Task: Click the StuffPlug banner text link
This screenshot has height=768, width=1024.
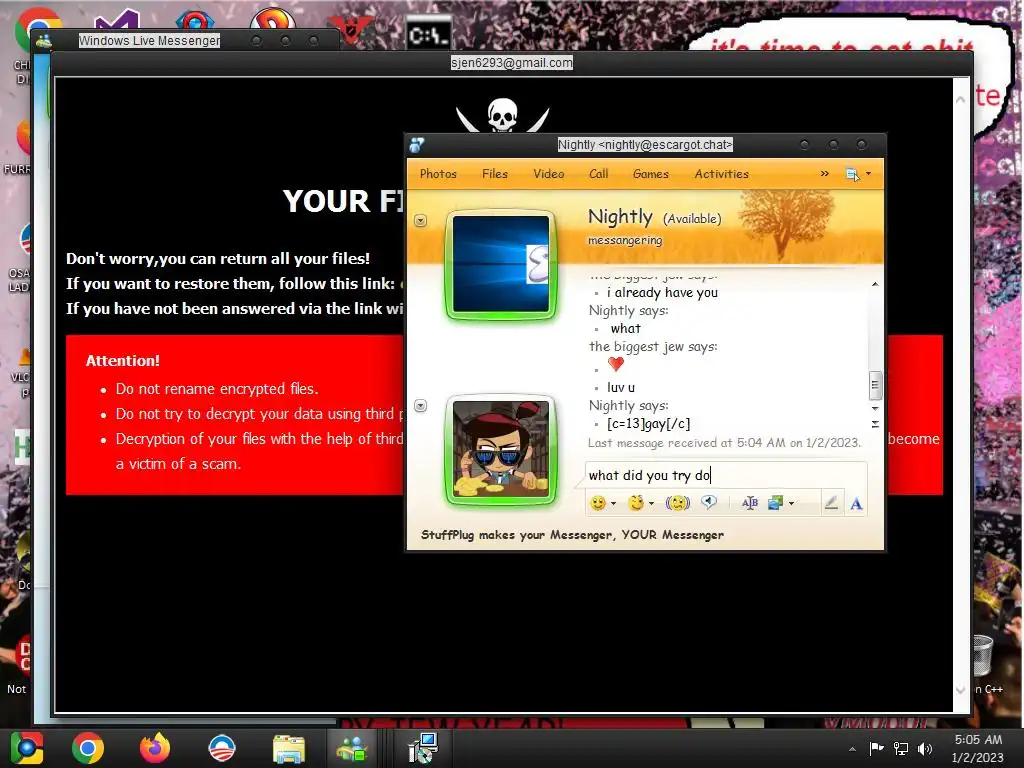Action: coord(572,535)
